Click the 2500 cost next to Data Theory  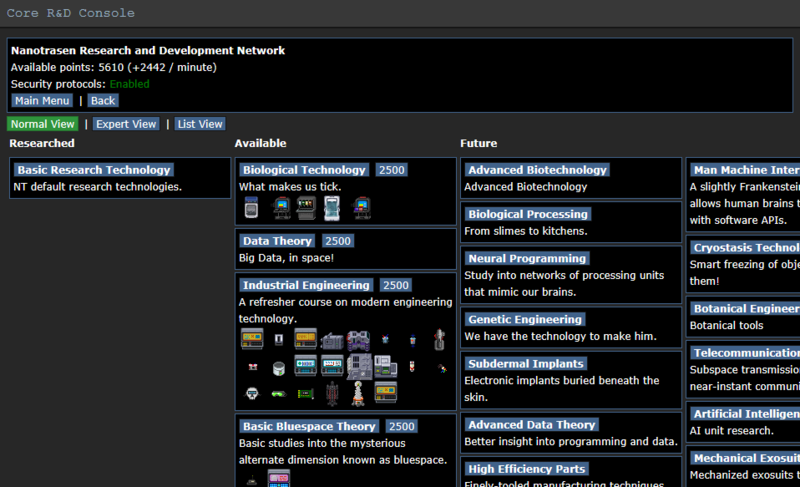[x=337, y=241]
